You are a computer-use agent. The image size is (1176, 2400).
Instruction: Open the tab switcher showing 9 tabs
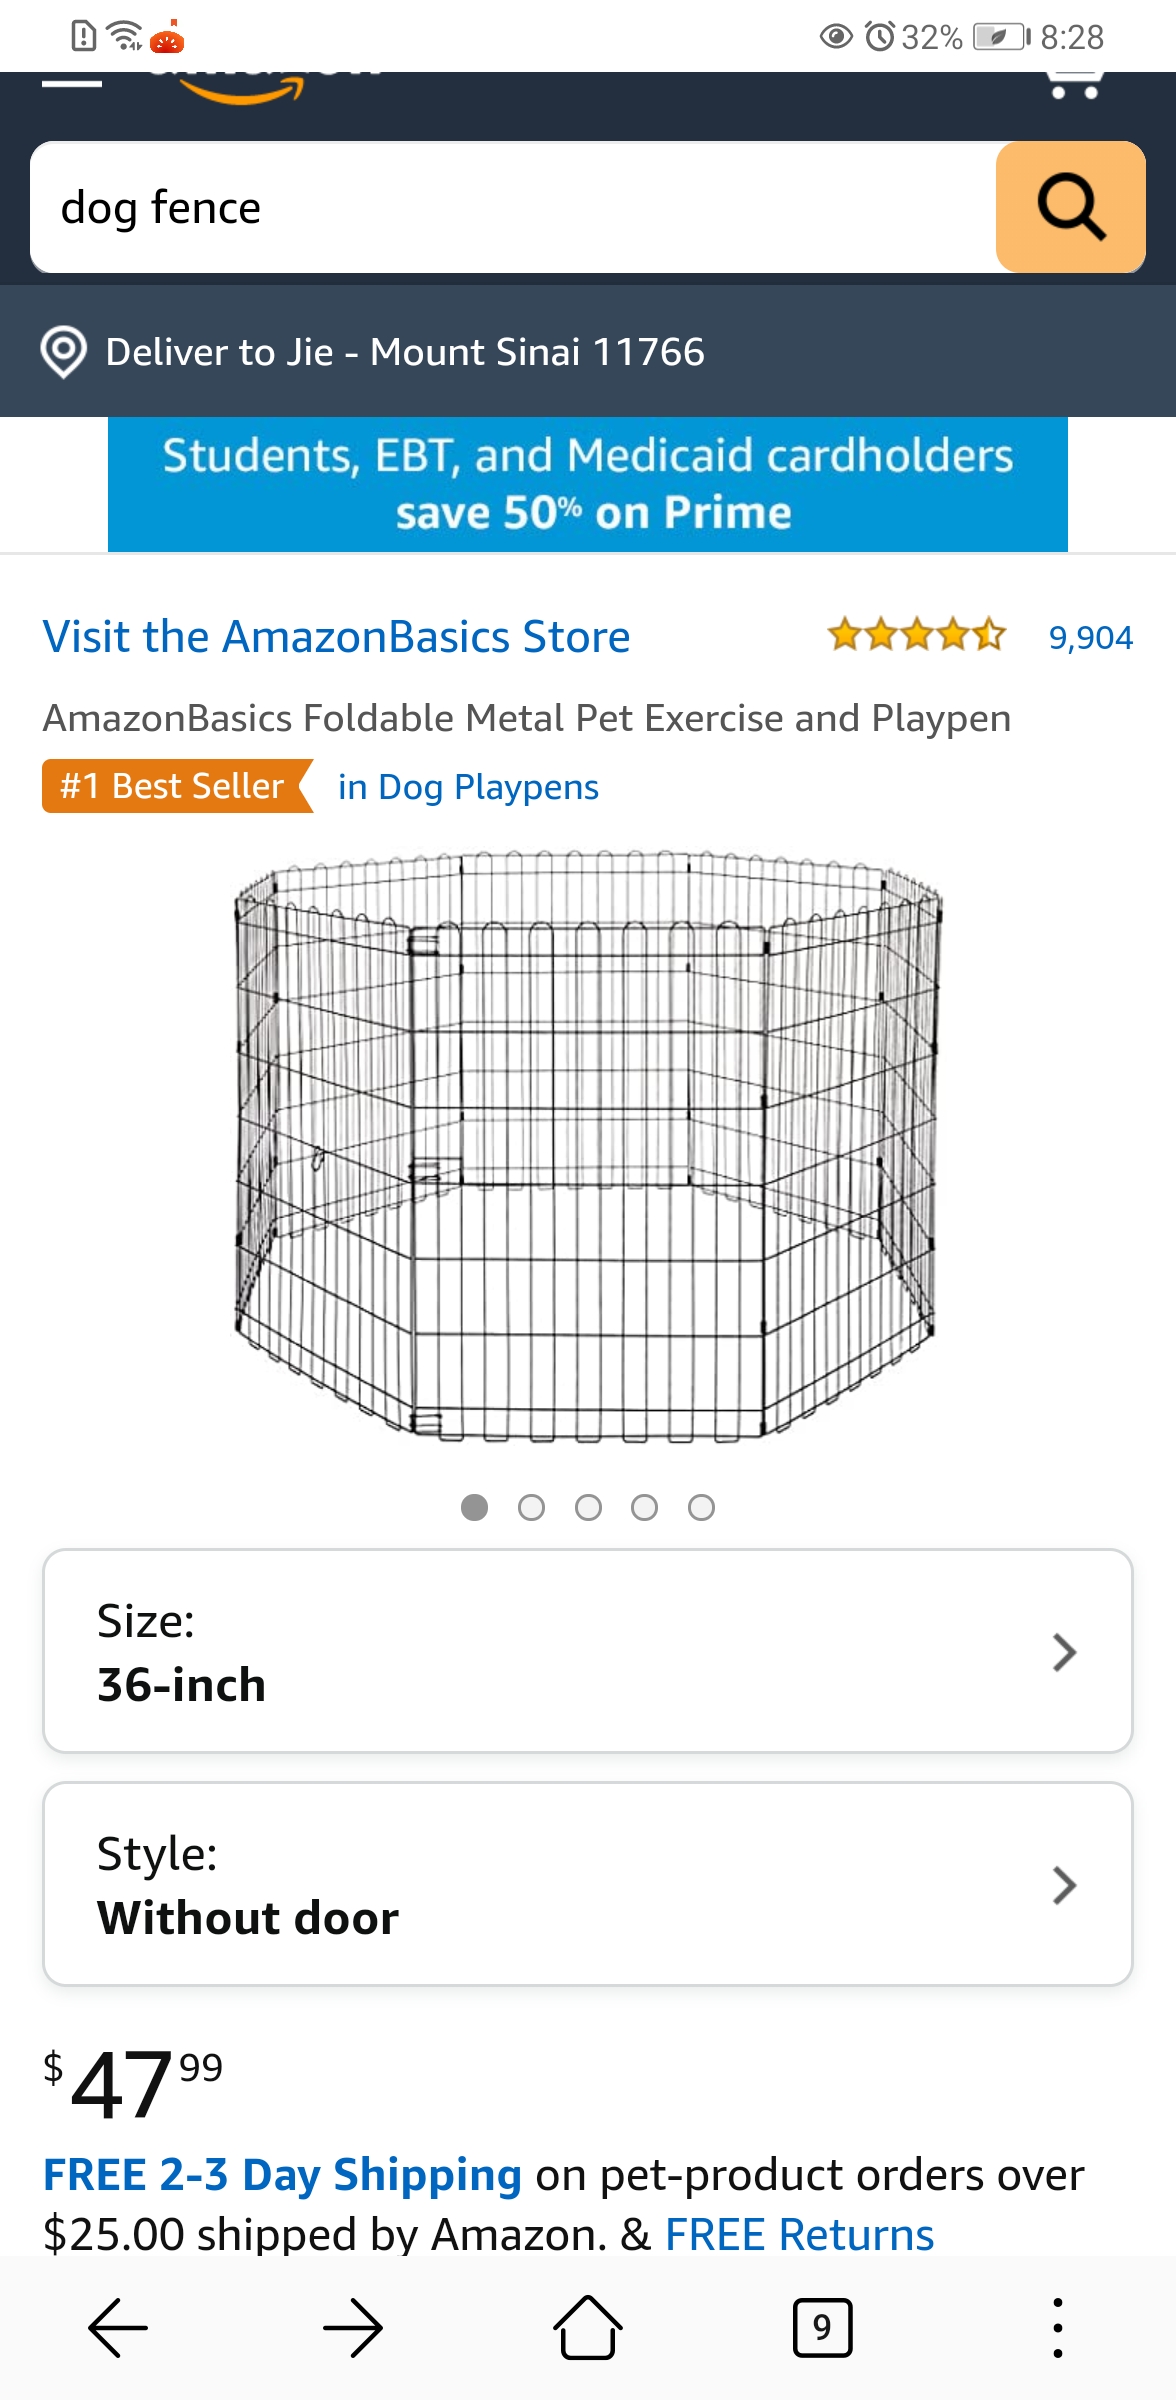(x=822, y=2328)
